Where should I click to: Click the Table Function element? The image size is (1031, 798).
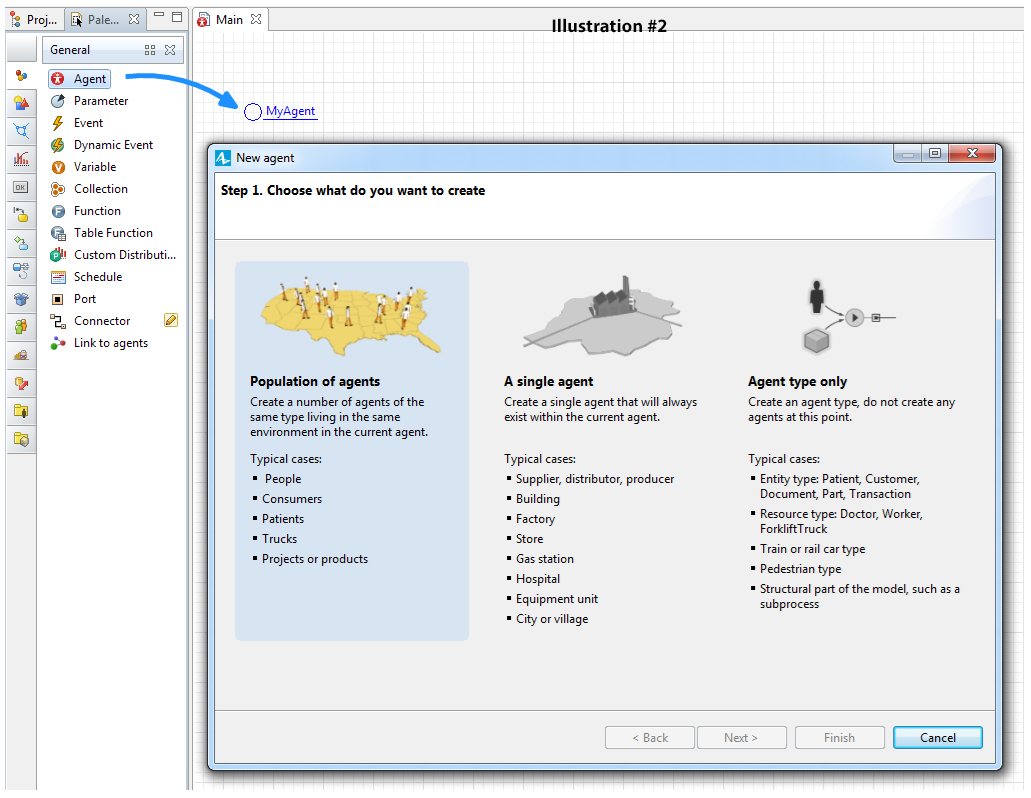112,233
